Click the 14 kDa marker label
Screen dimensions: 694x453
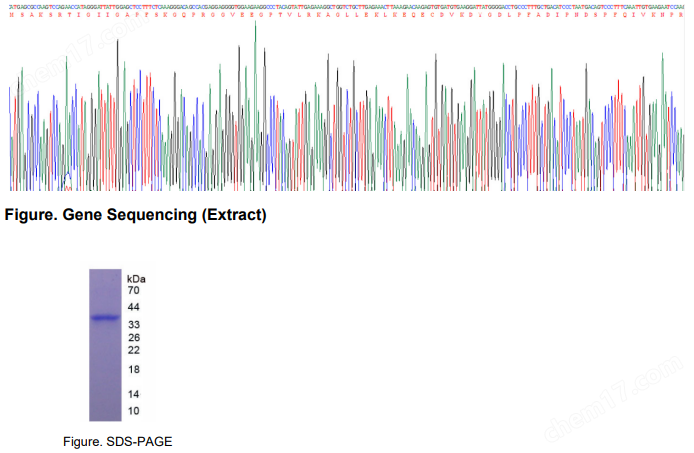[134, 394]
